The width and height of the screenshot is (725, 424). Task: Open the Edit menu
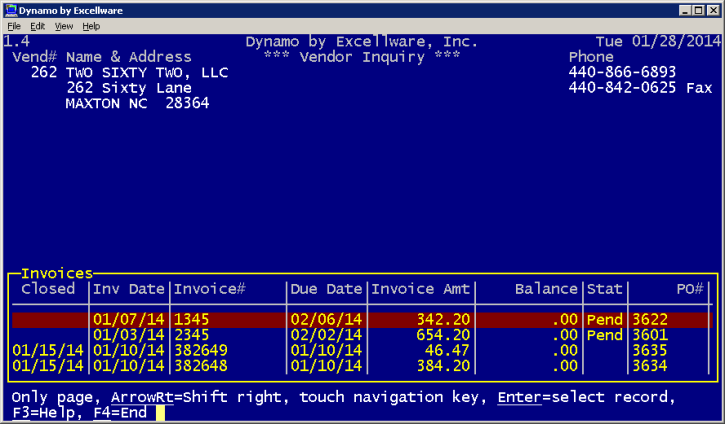coord(37,26)
